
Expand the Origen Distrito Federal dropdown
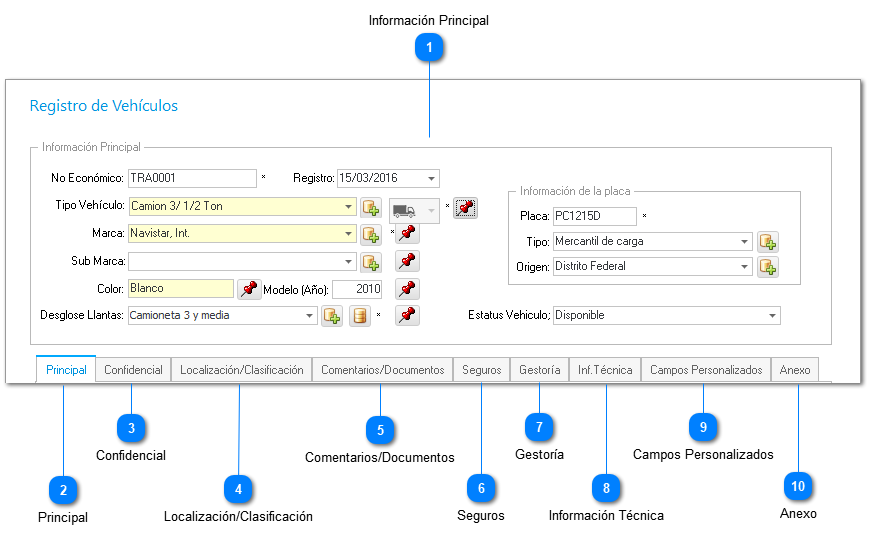click(x=744, y=267)
